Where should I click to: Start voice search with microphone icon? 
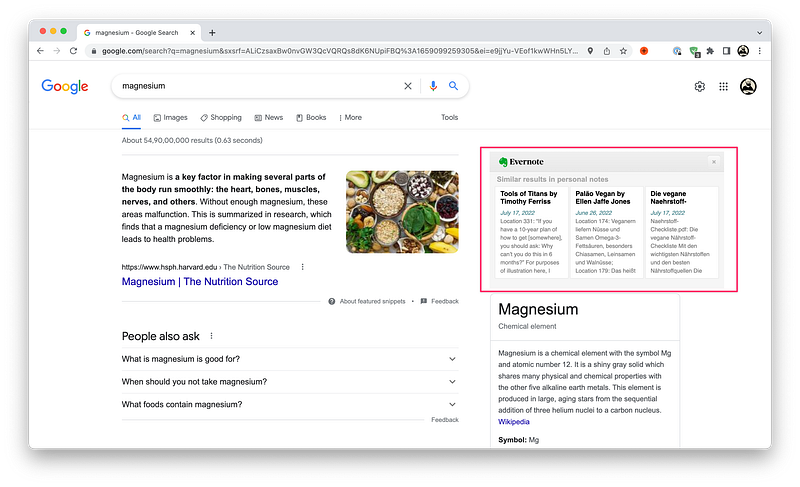tap(433, 86)
